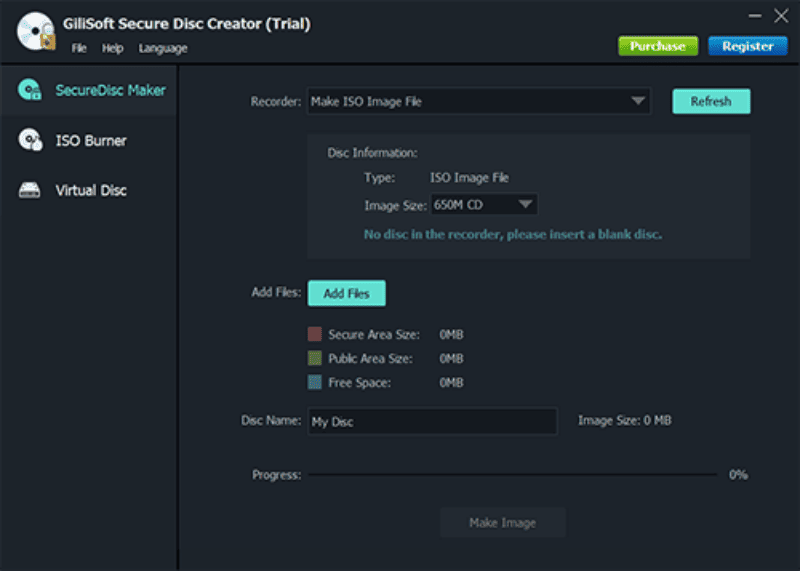Switch to the ISO Burner label
Screen dimensions: 800x571
tap(91, 141)
